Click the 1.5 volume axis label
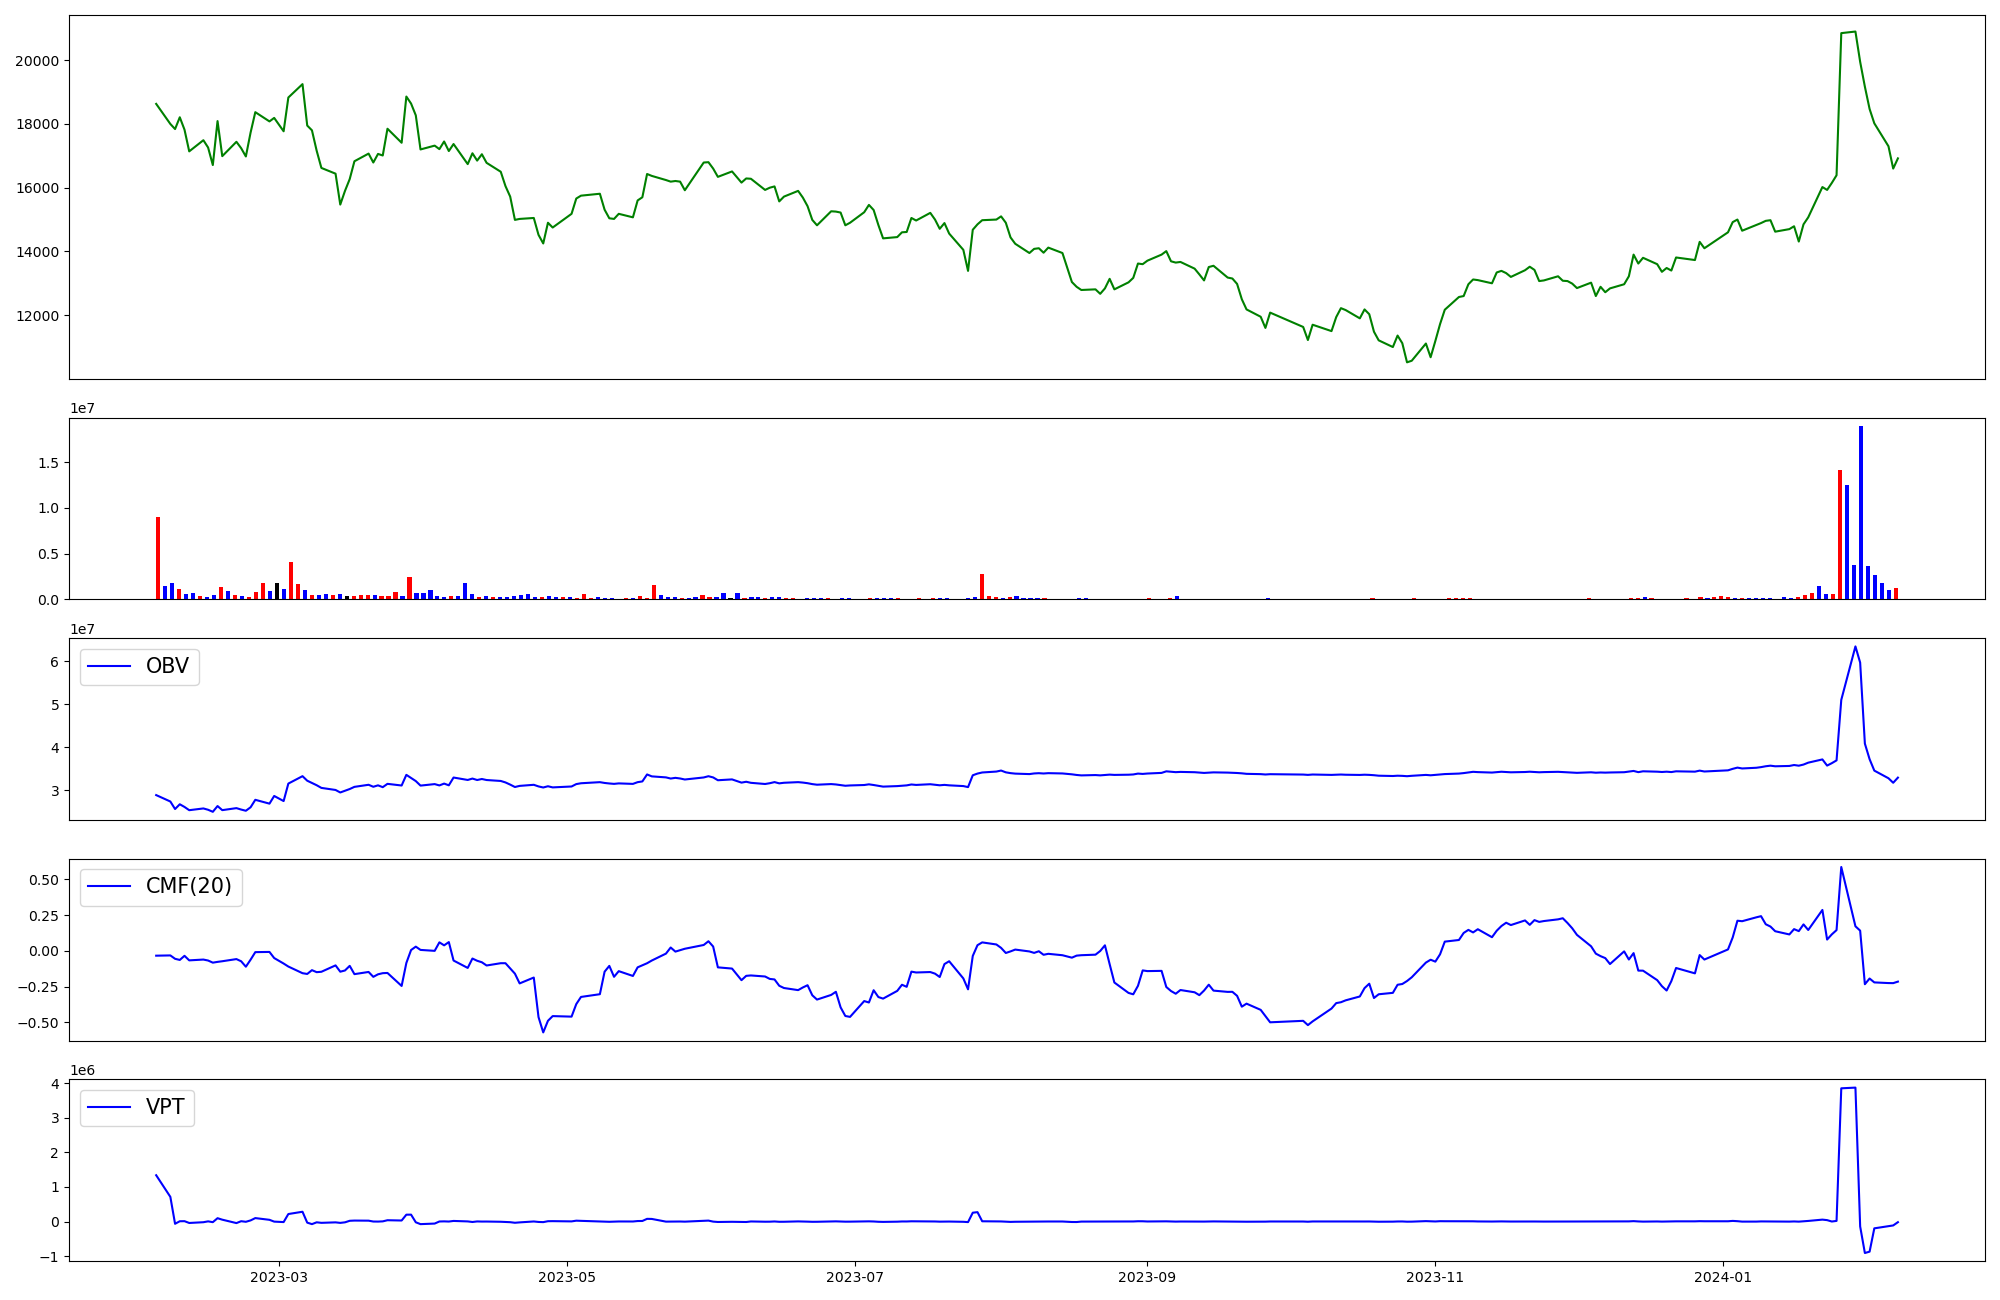The width and height of the screenshot is (2000, 1300). [x=48, y=463]
